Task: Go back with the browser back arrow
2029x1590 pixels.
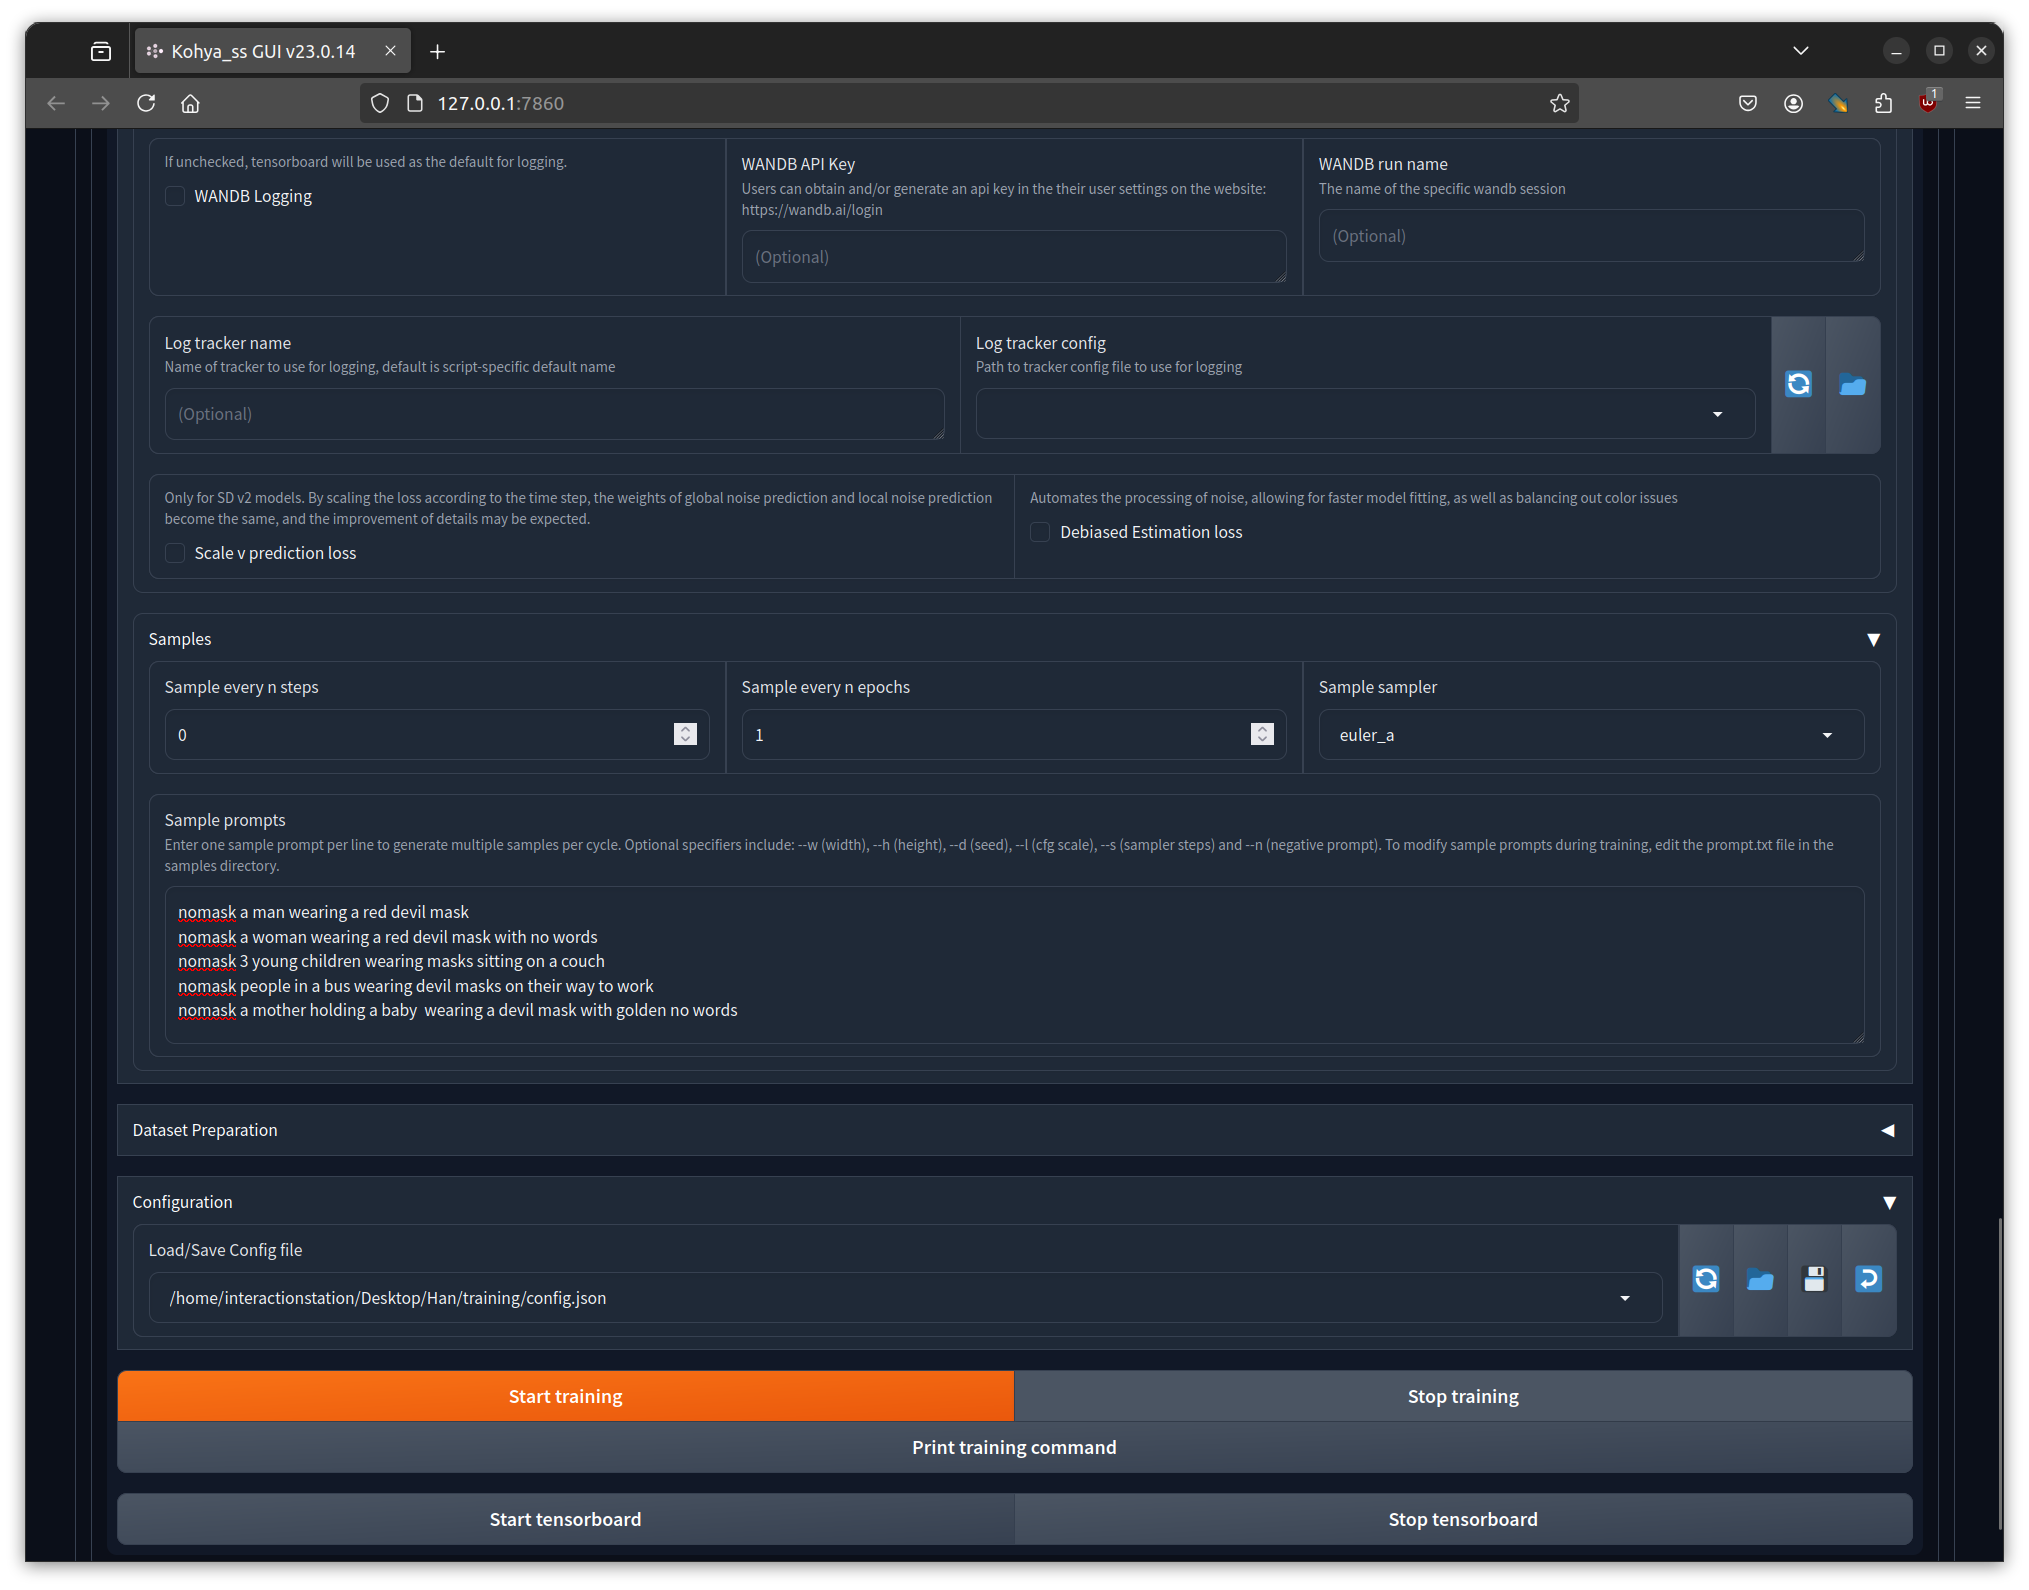Action: coord(56,103)
